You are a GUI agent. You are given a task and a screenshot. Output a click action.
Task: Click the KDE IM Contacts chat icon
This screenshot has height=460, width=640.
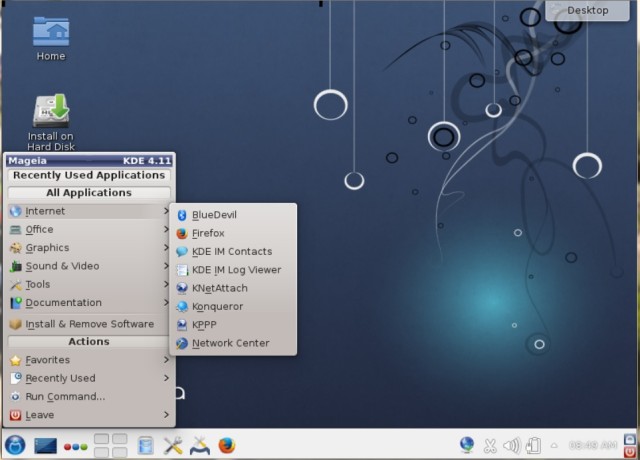pyautogui.click(x=182, y=252)
